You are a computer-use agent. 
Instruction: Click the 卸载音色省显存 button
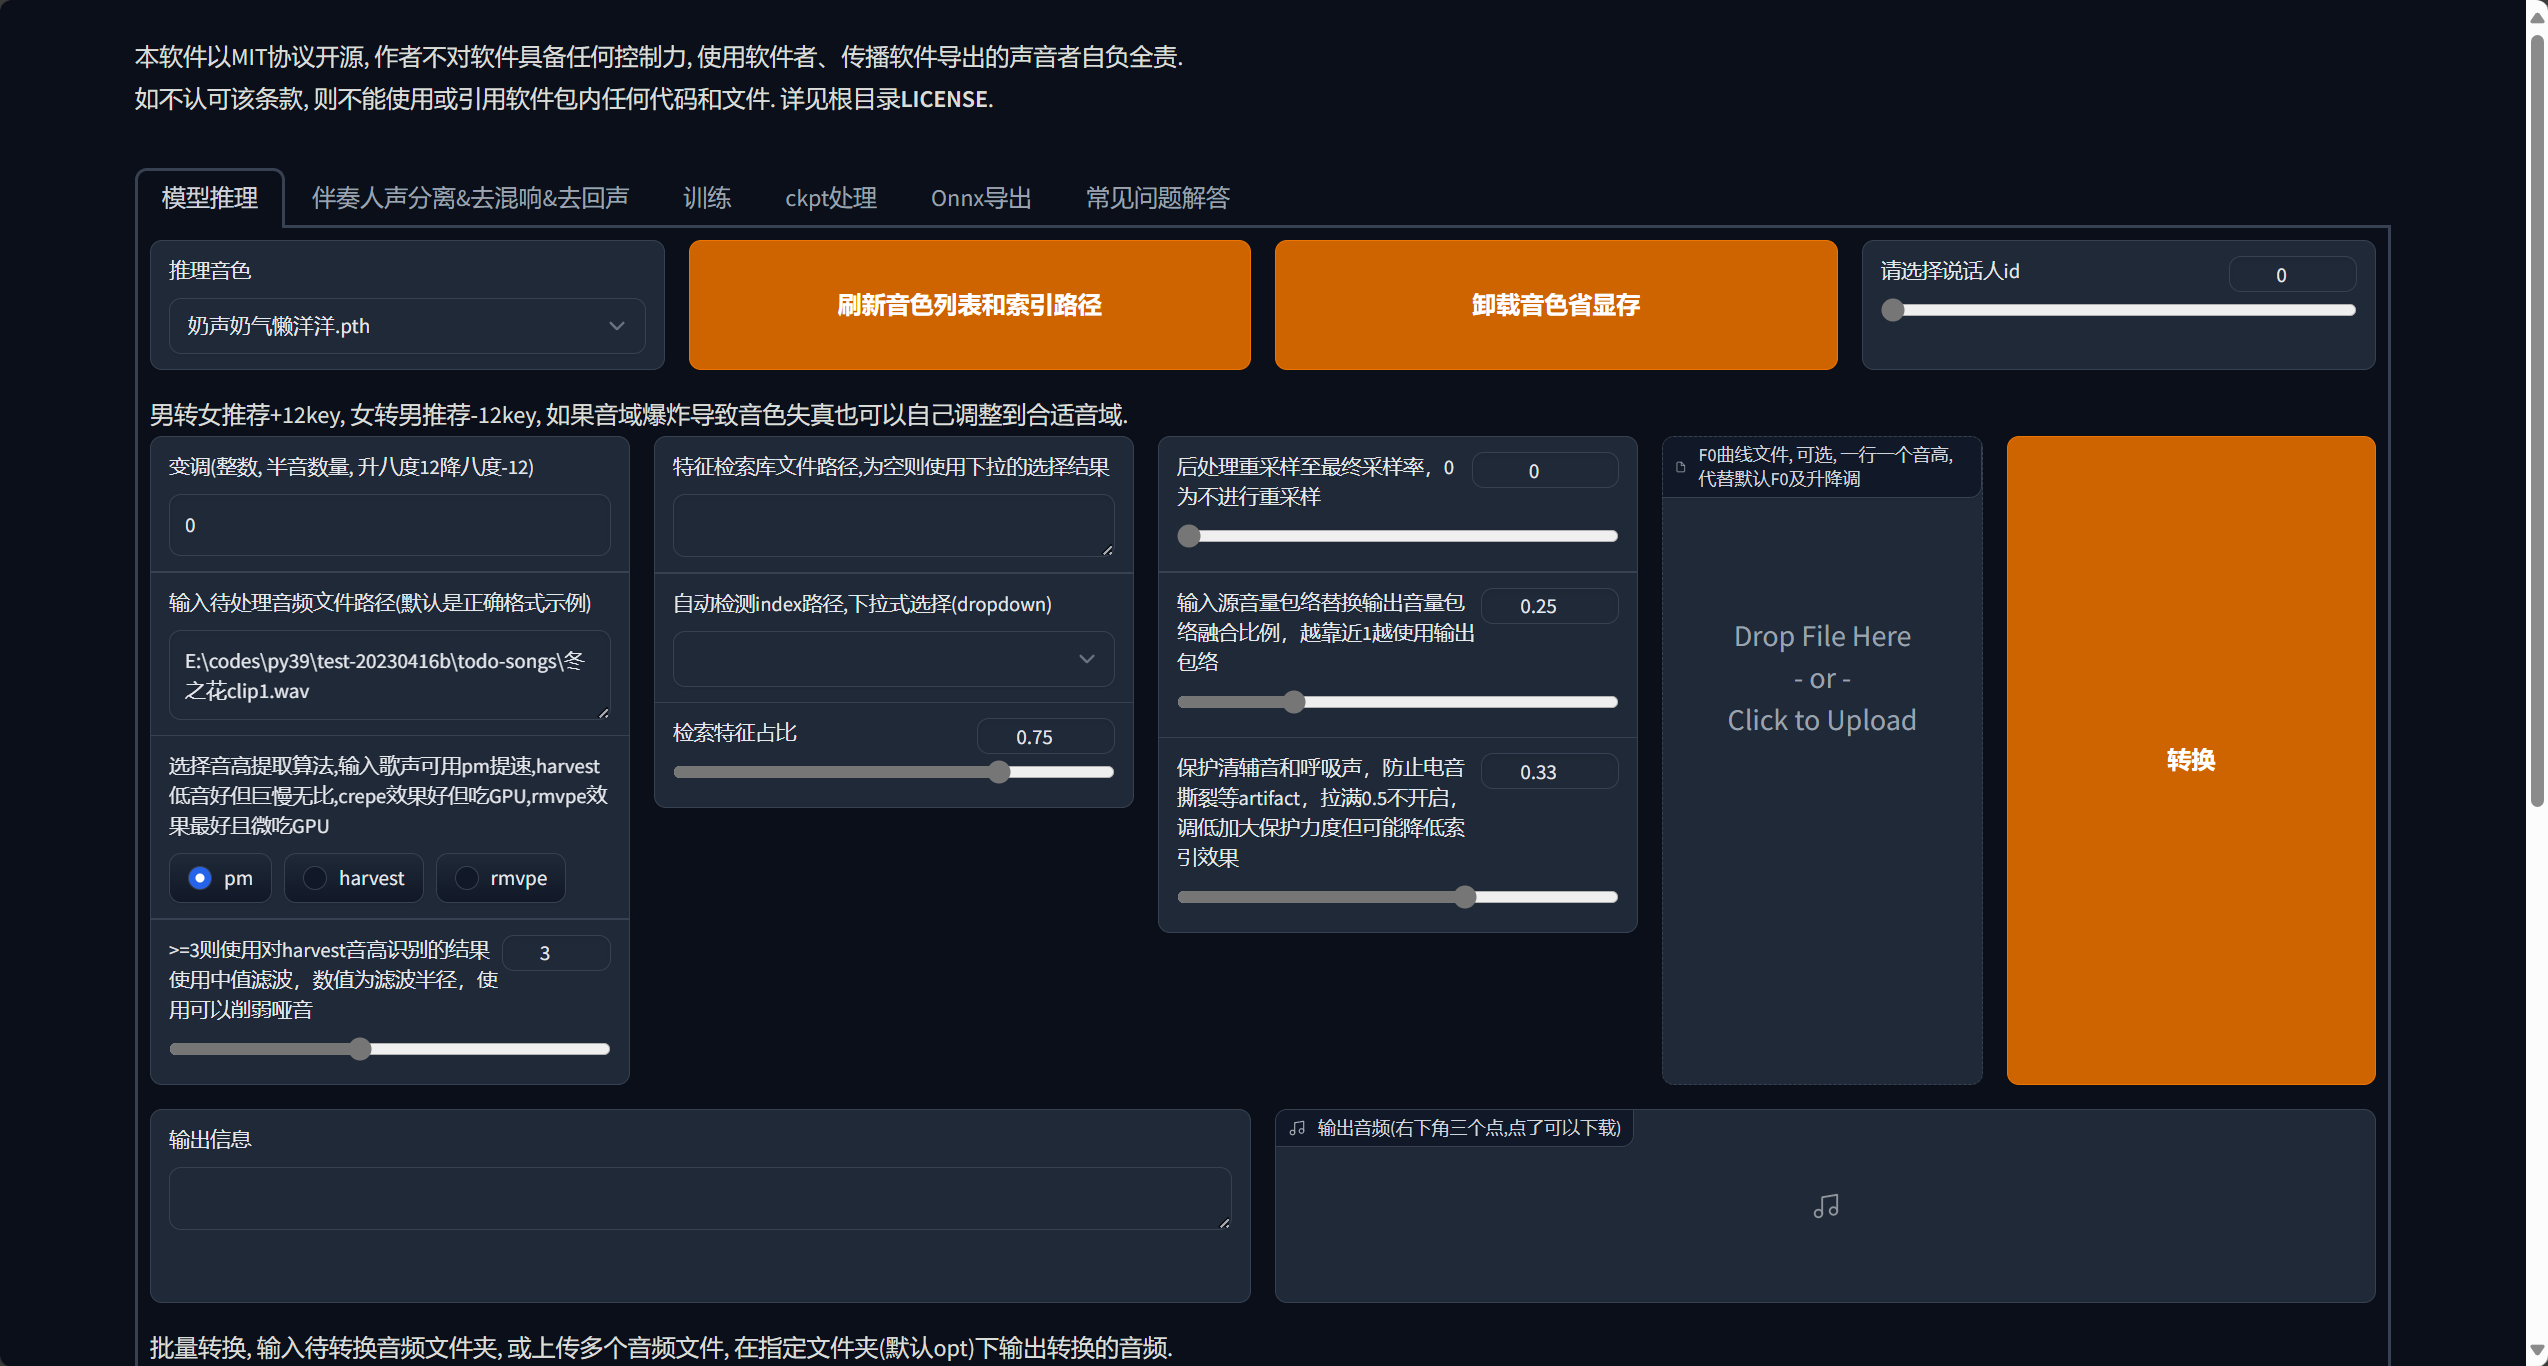(1556, 305)
